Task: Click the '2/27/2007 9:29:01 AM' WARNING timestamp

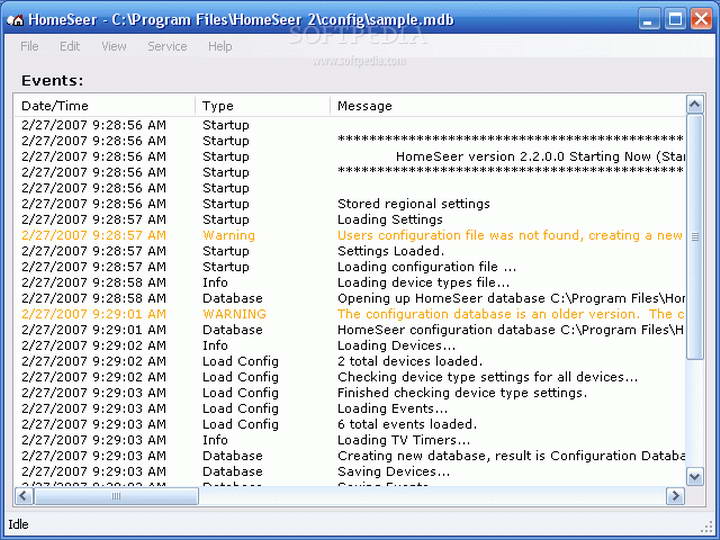Action: tap(94, 314)
